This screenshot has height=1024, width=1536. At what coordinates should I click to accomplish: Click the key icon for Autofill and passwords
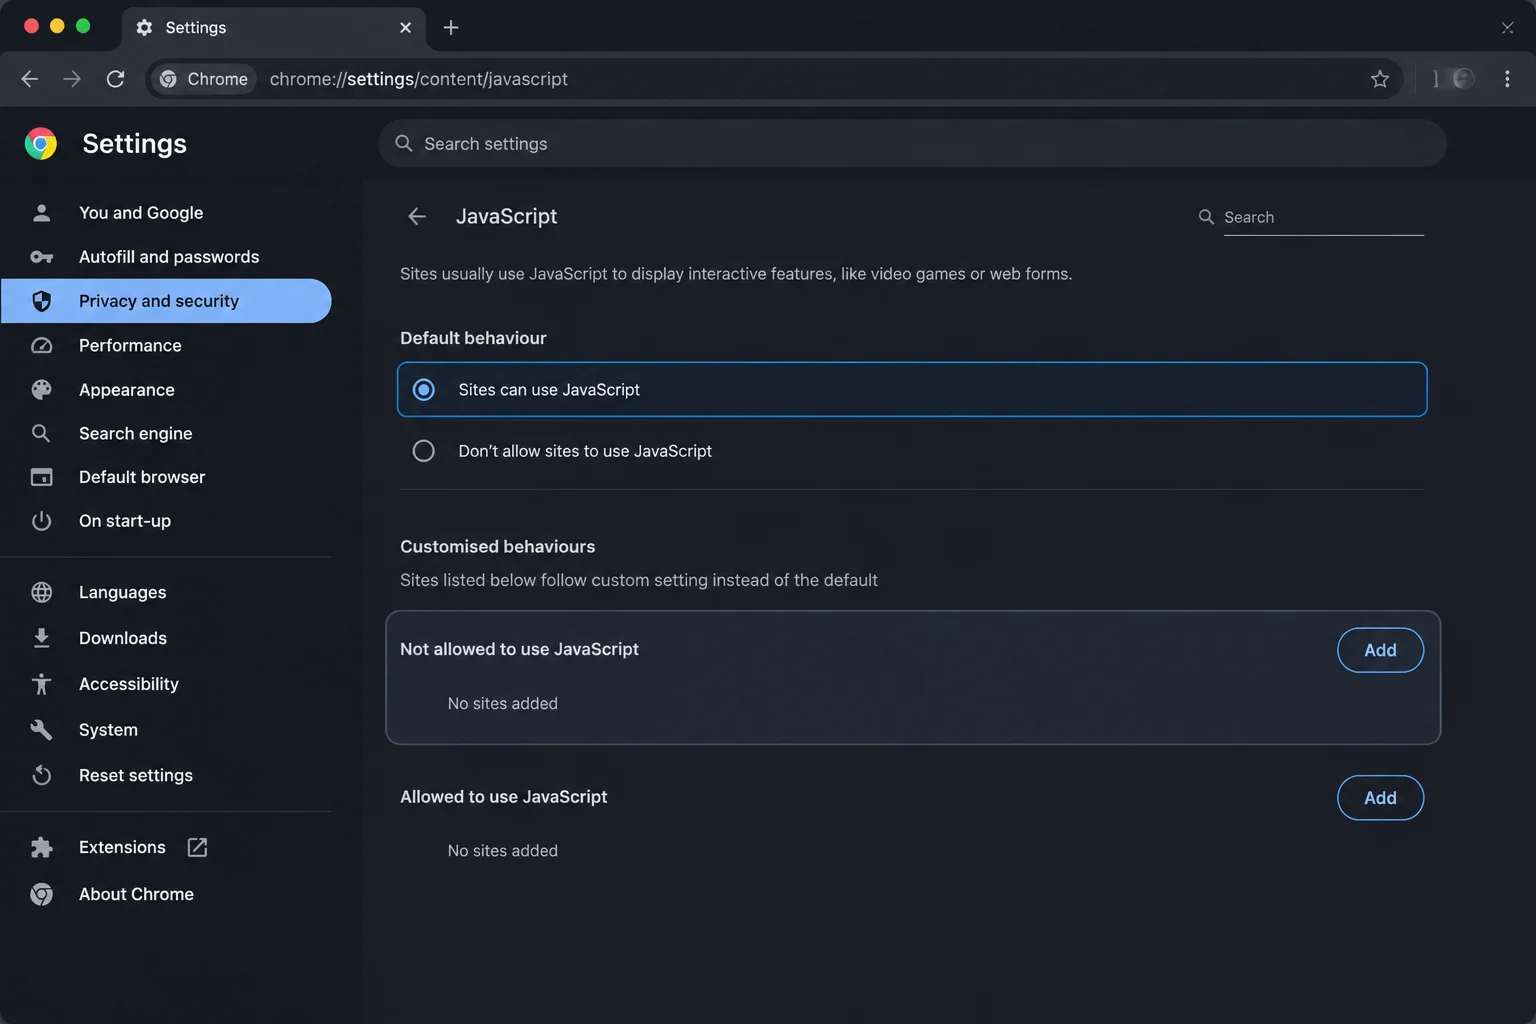pos(42,257)
